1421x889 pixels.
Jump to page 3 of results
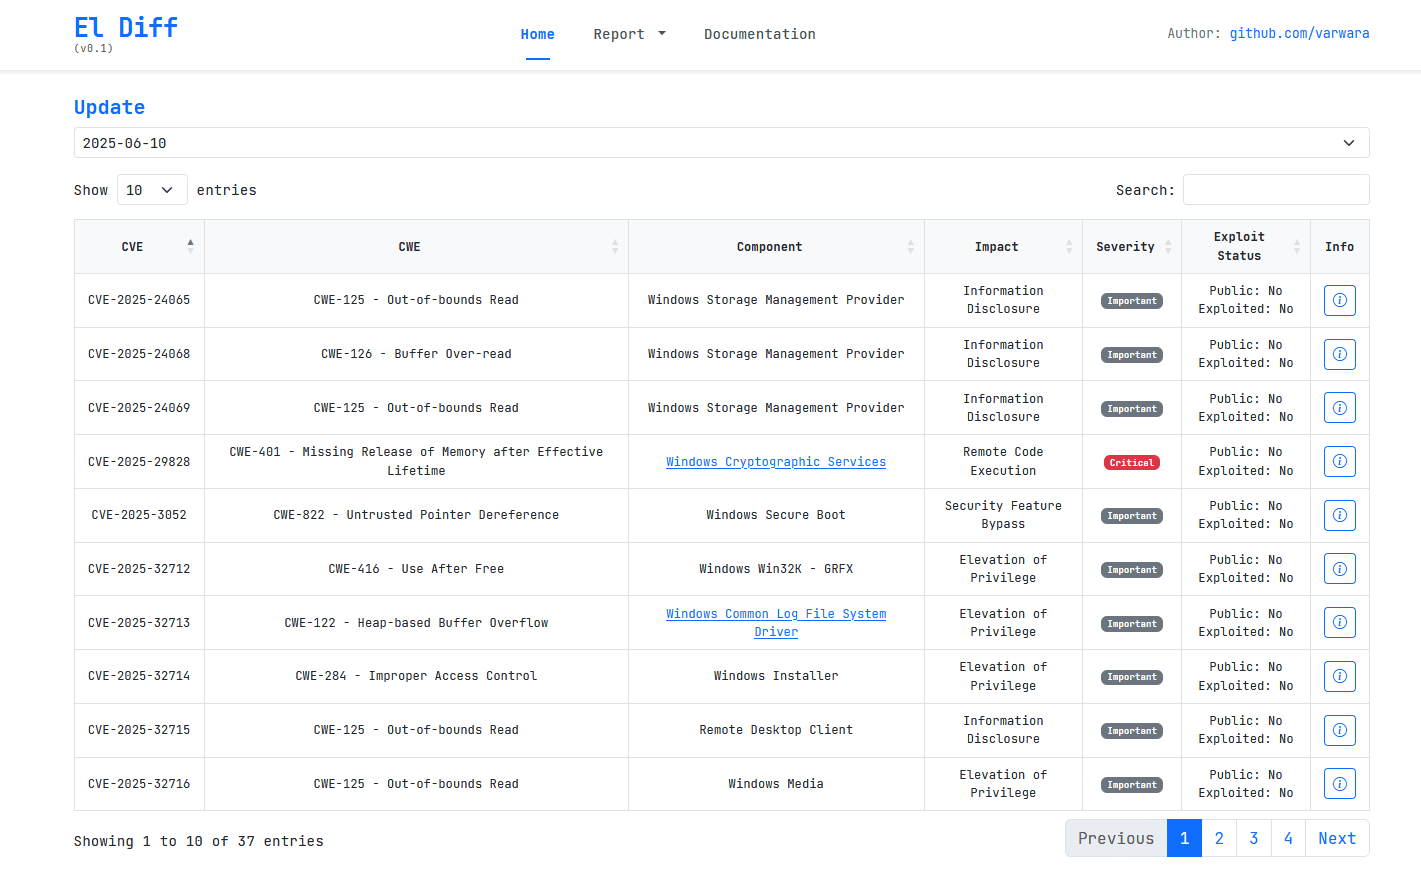coord(1253,838)
